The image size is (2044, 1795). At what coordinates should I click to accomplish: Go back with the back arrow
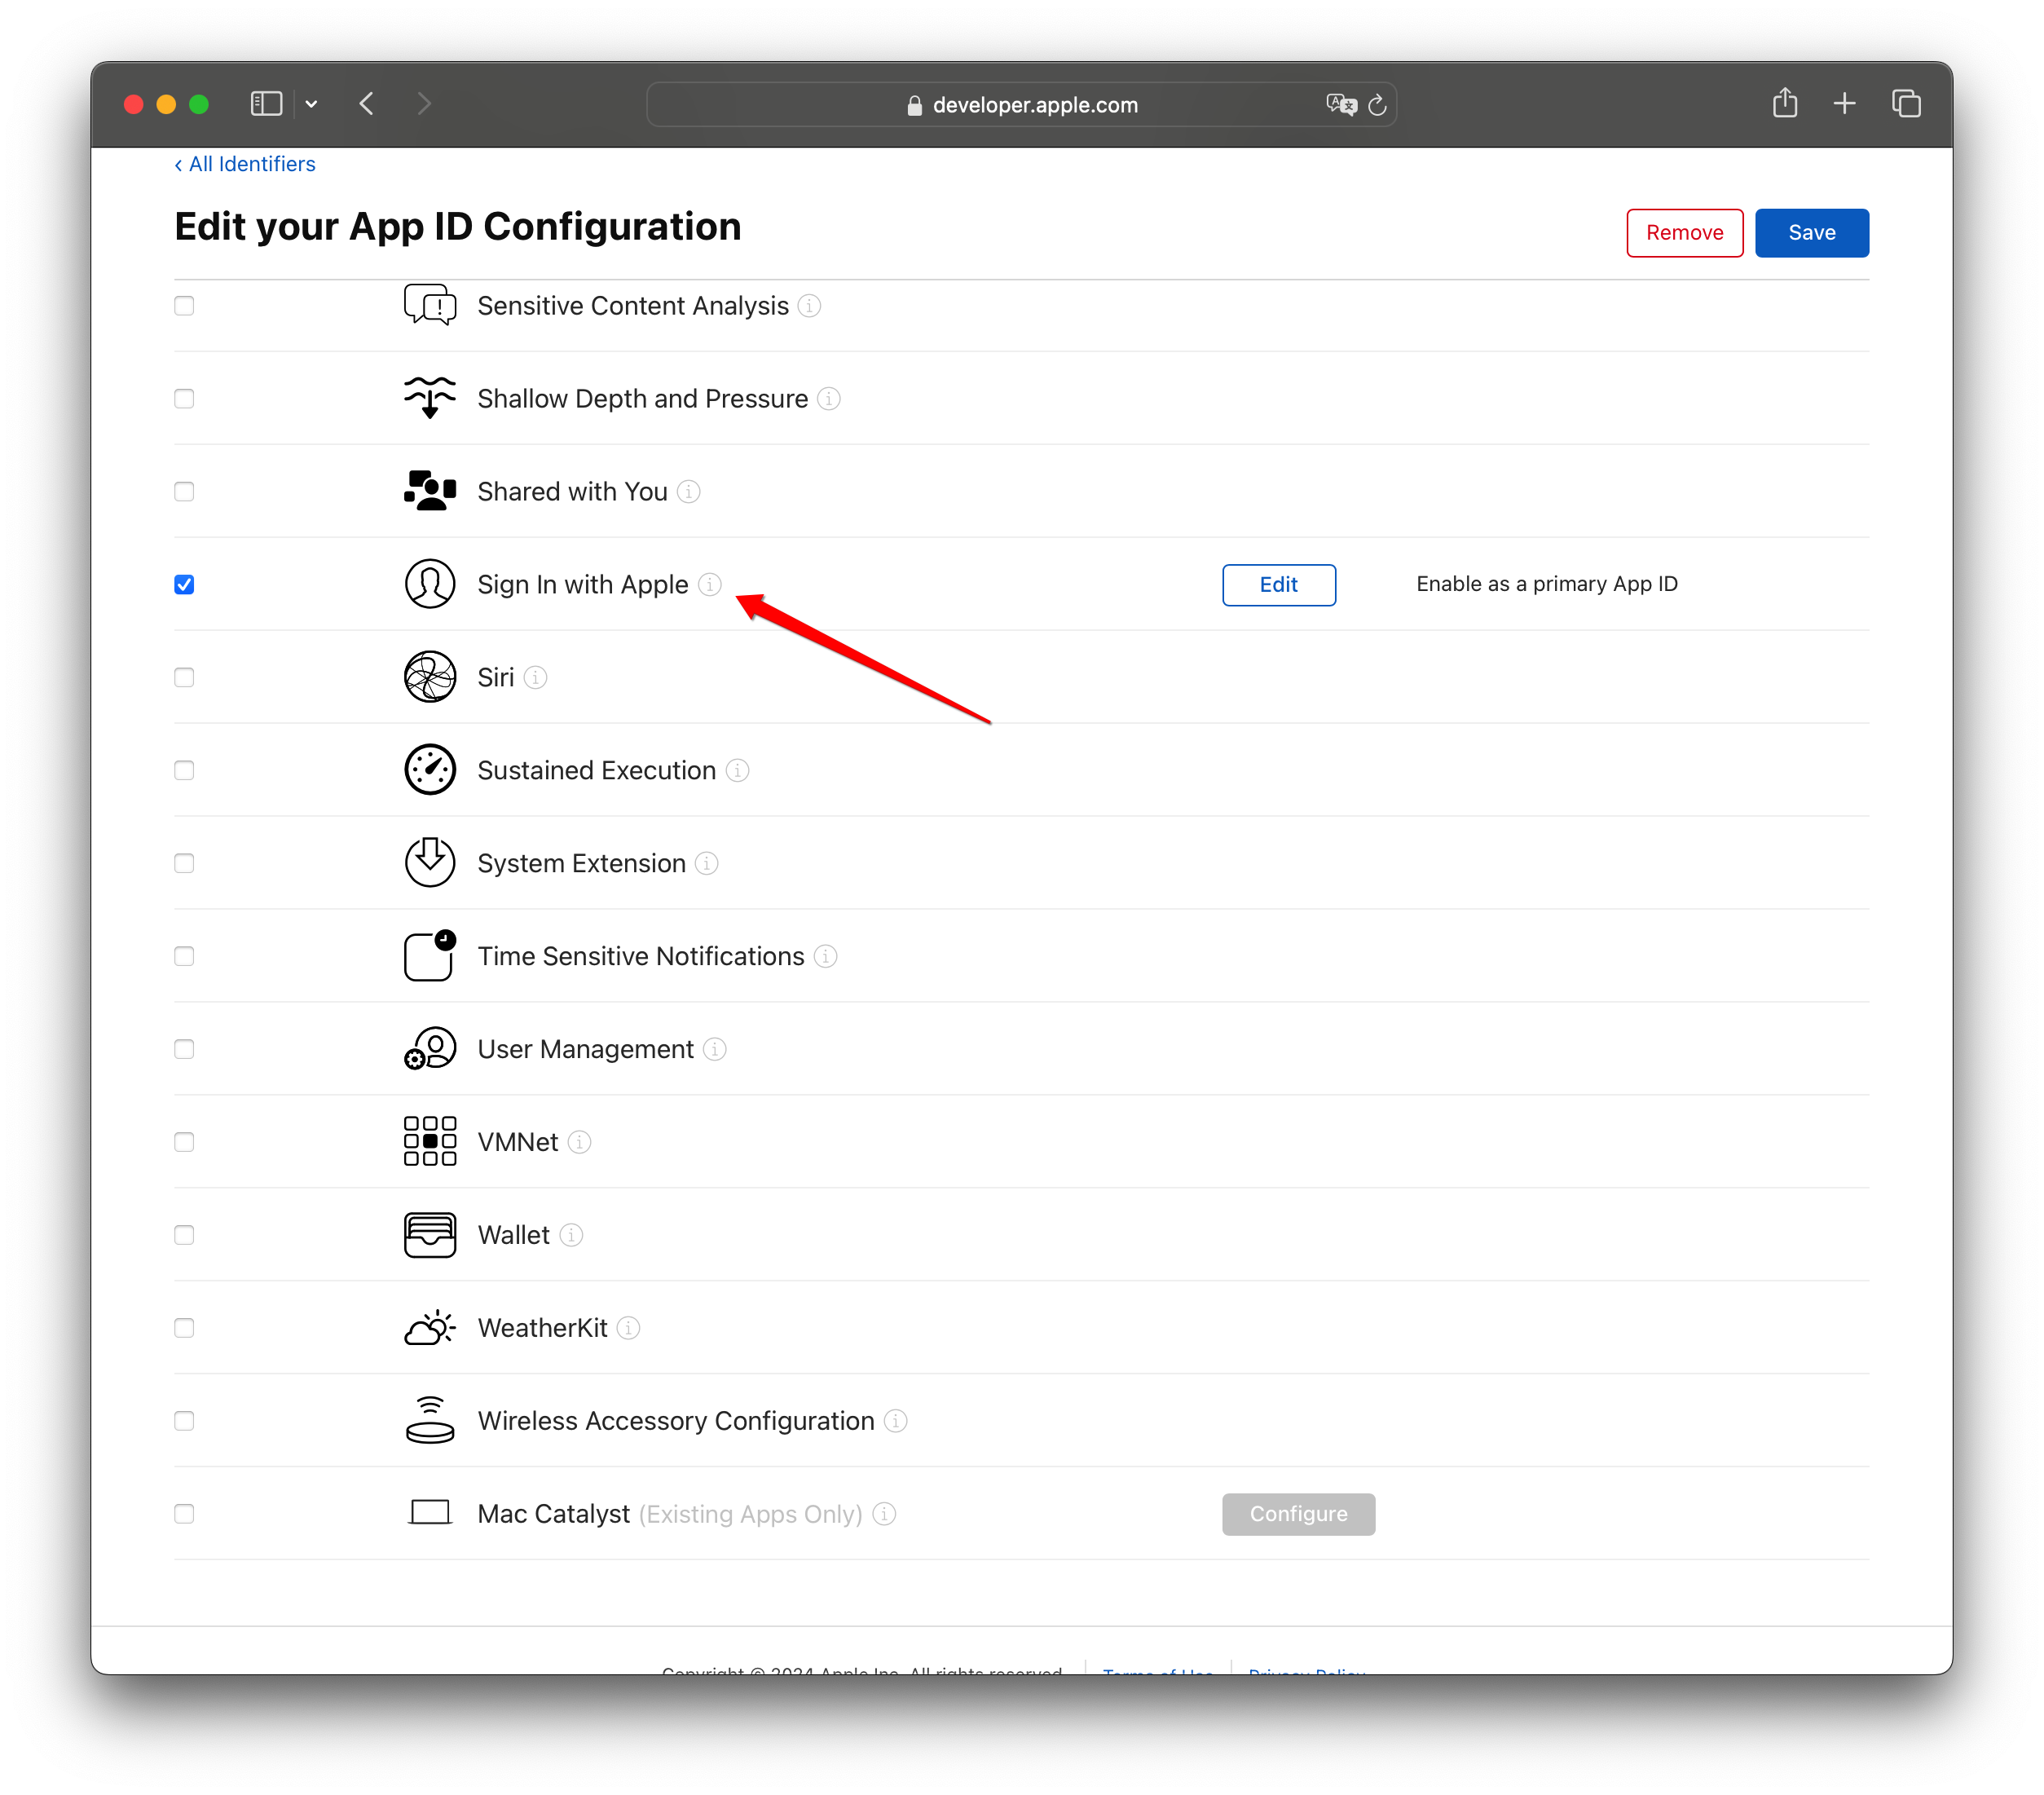(367, 104)
